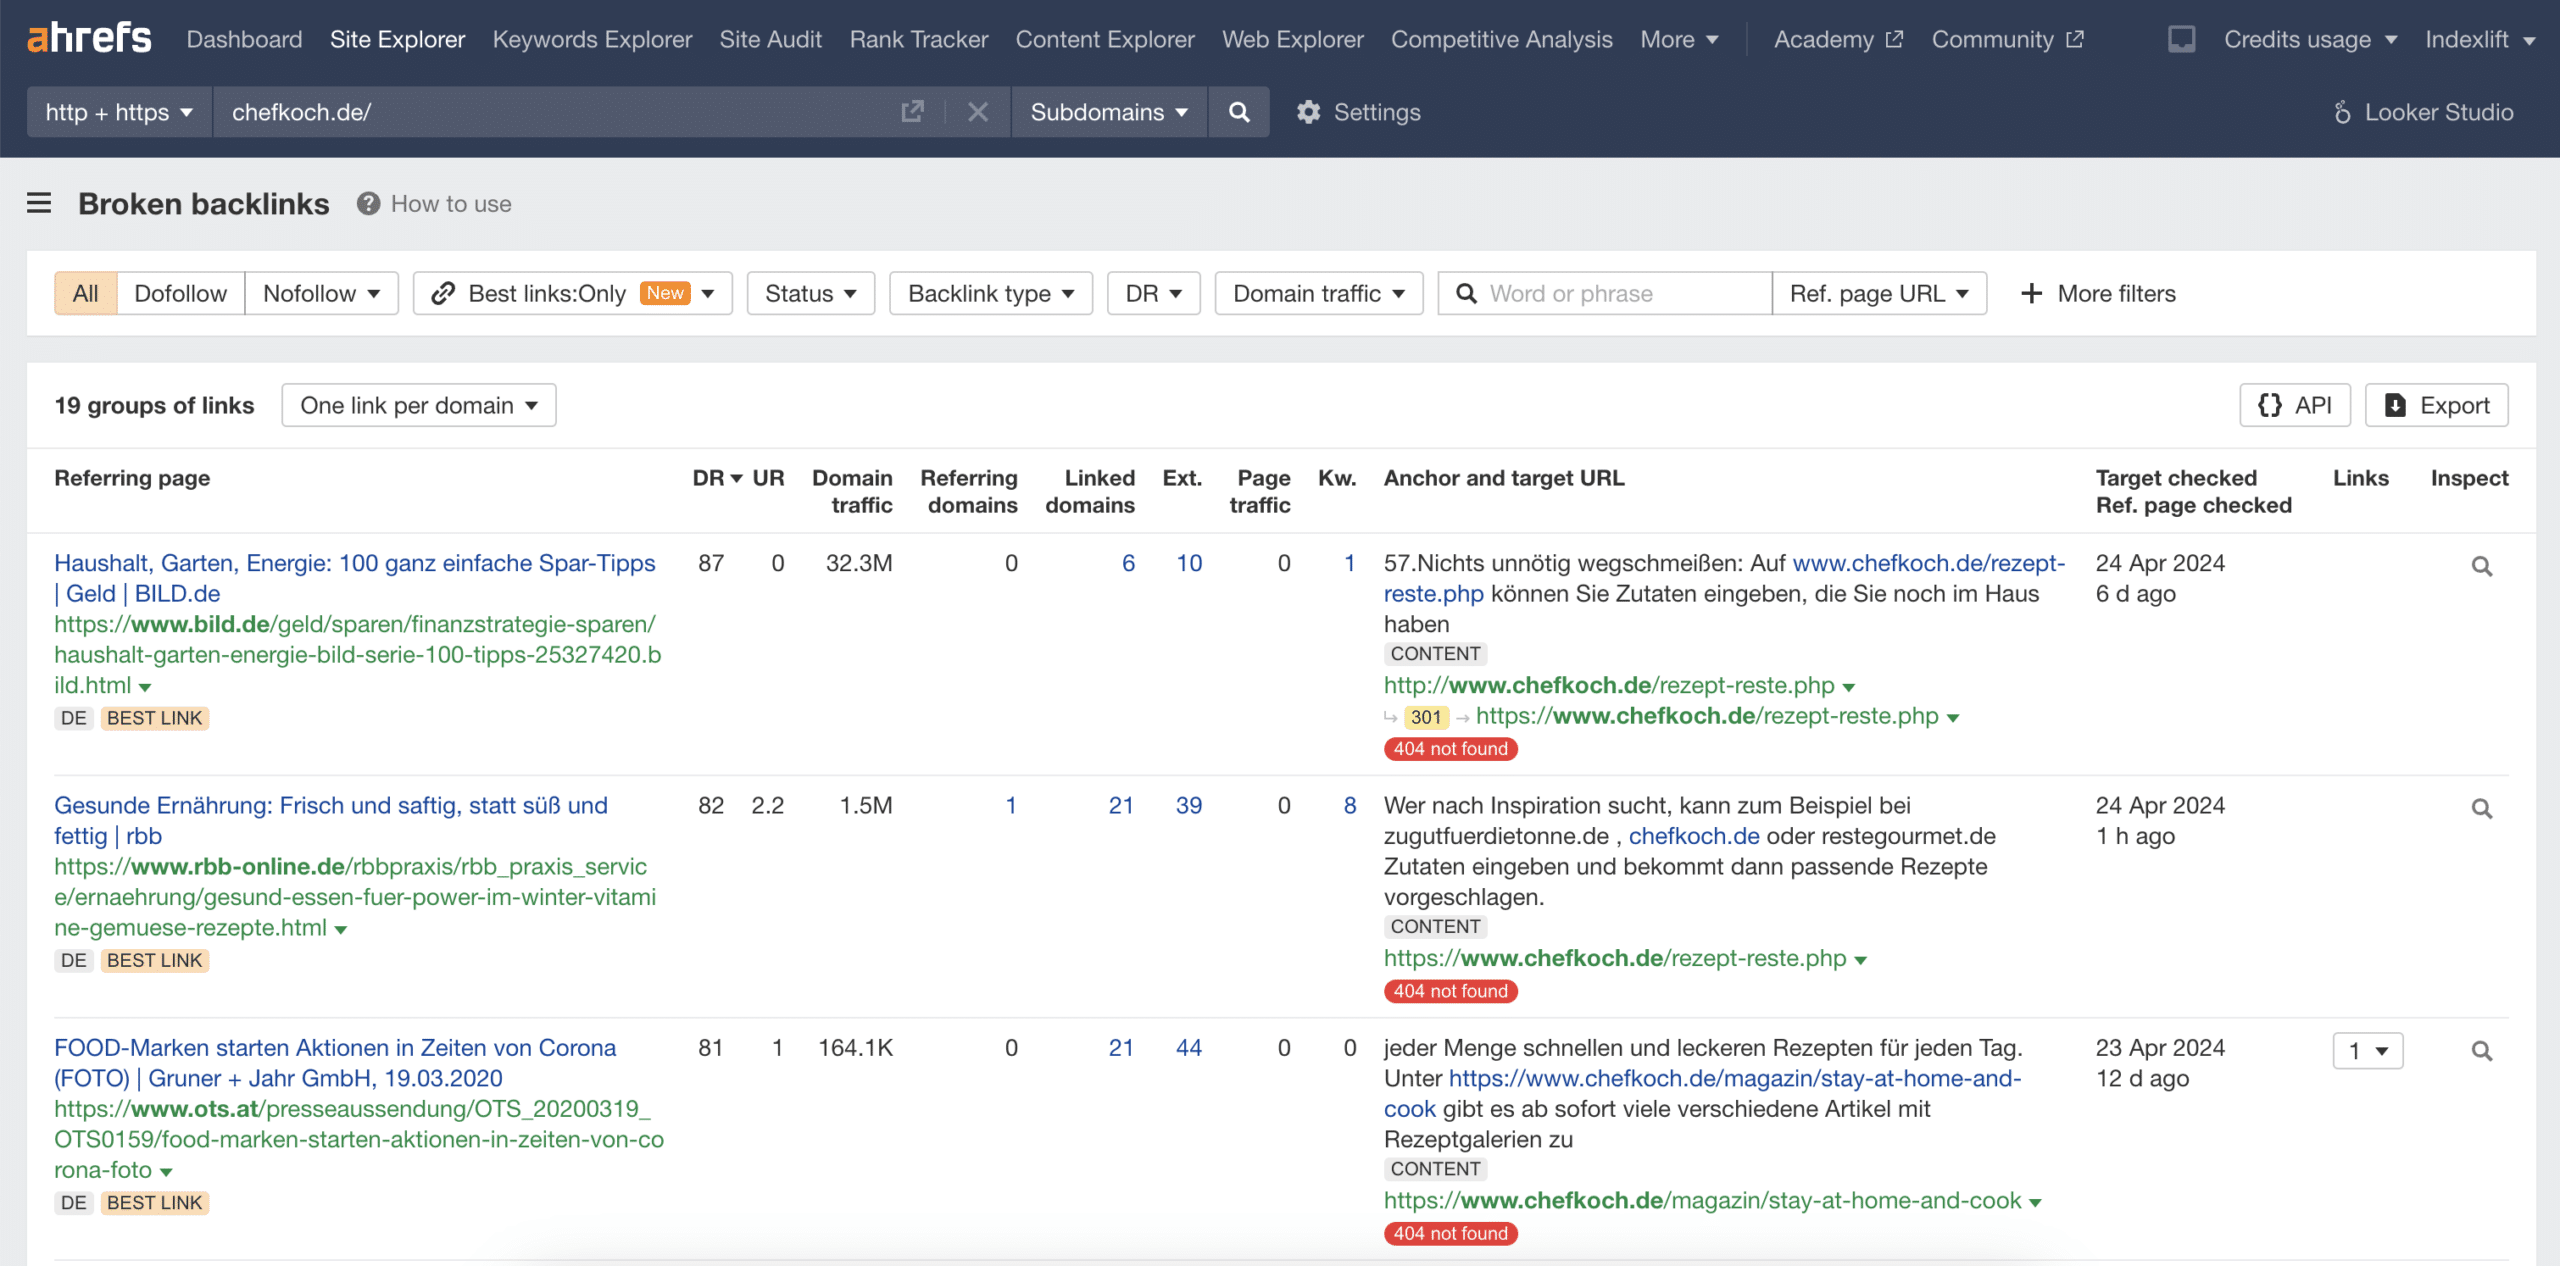
Task: Open Haushalt, Garten, Energie BILD.de page link
Action: pos(355,578)
